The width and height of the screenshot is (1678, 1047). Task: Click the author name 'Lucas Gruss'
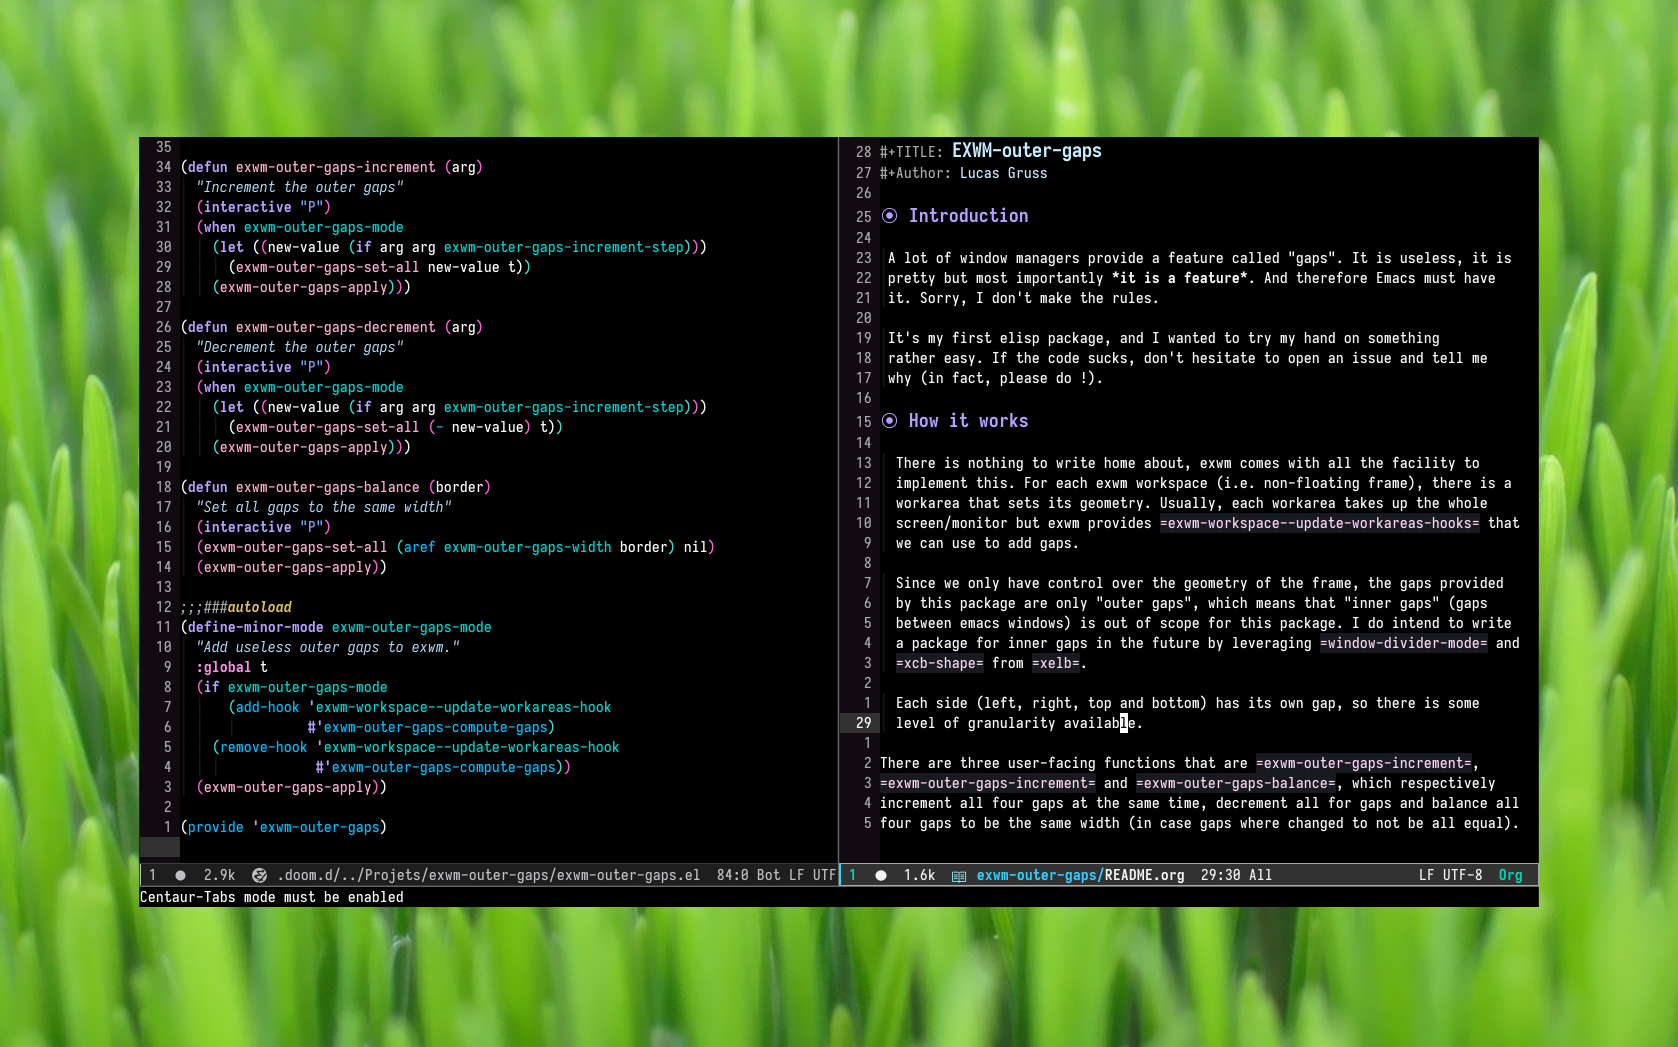coord(1004,173)
